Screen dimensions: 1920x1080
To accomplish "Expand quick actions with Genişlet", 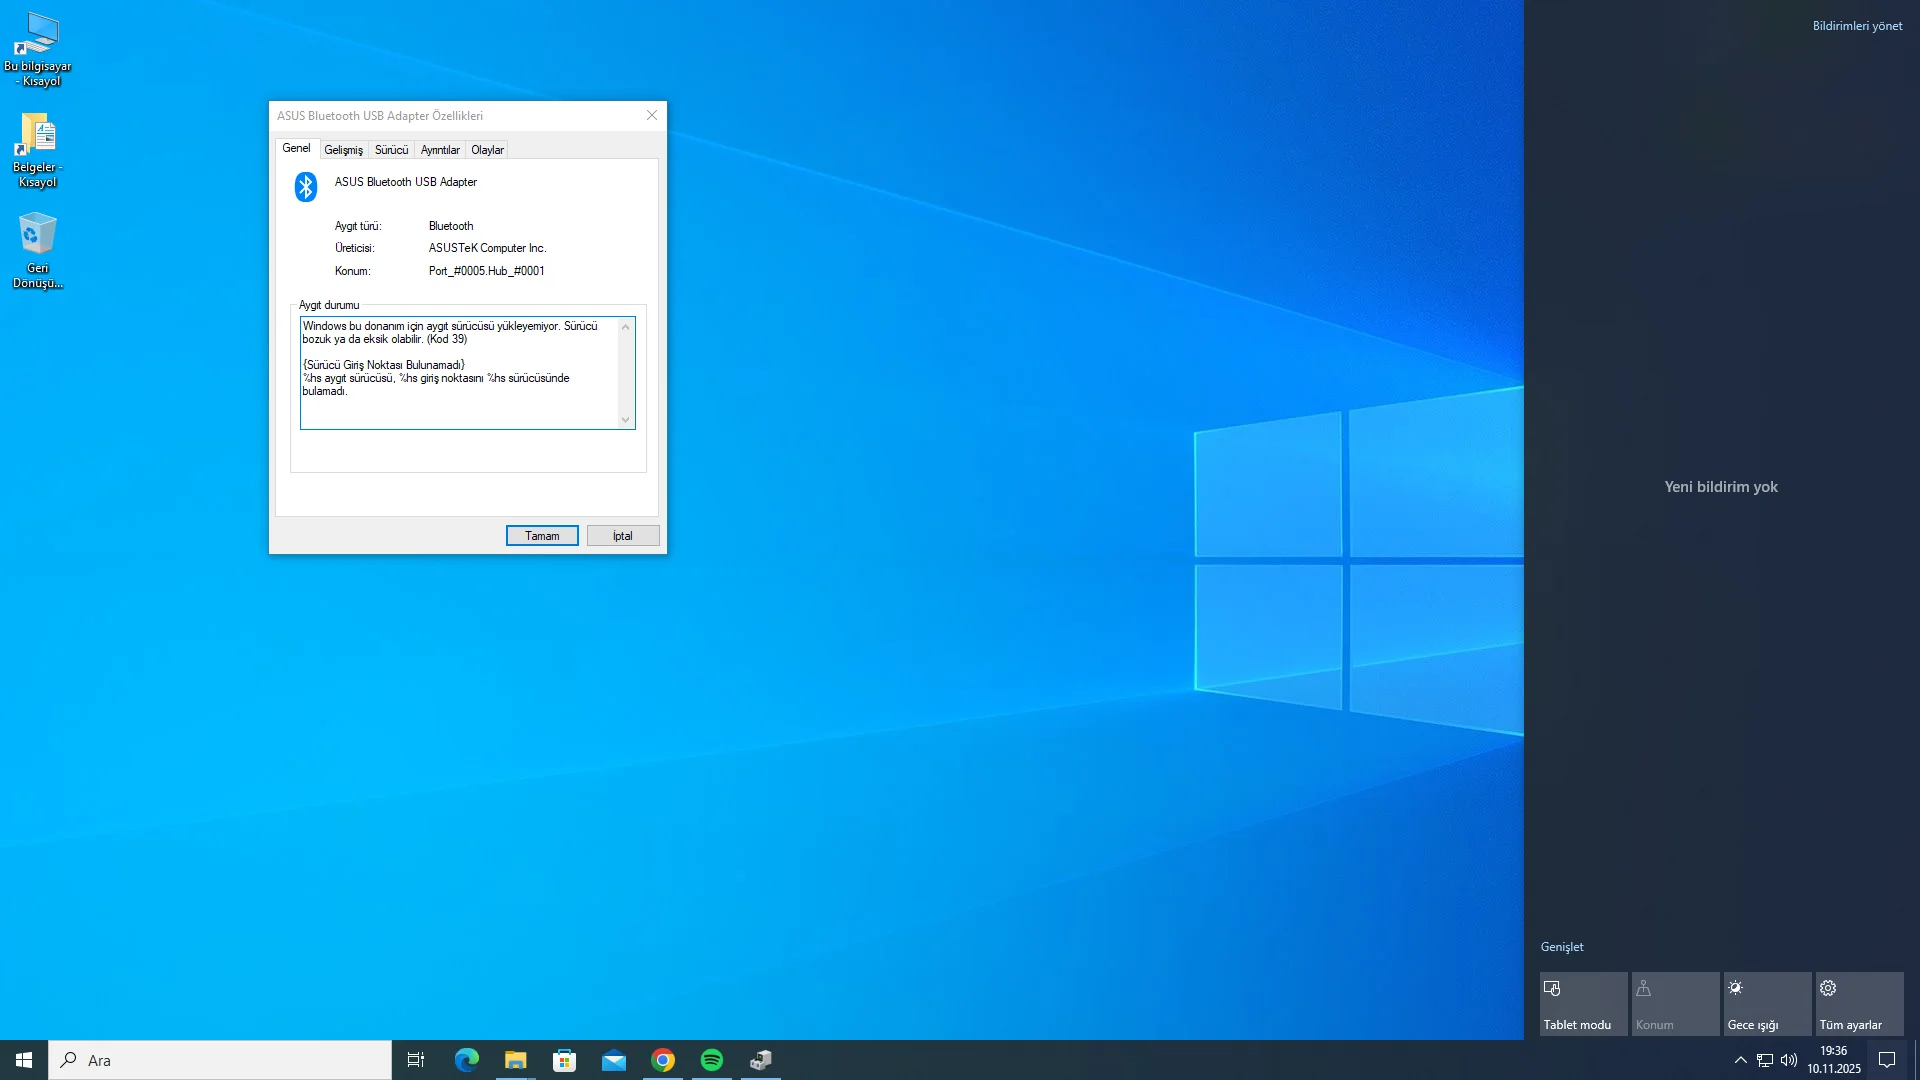I will [1561, 947].
